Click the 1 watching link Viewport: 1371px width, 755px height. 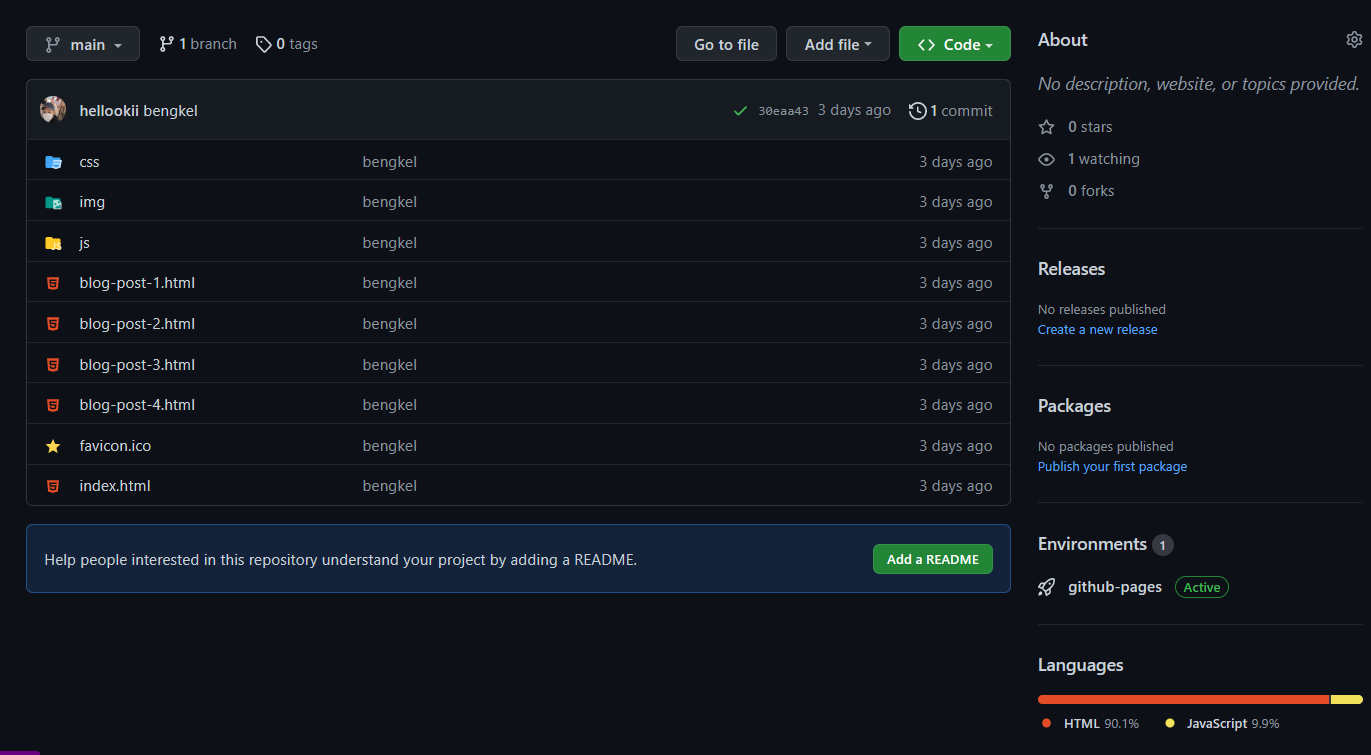coord(1103,159)
